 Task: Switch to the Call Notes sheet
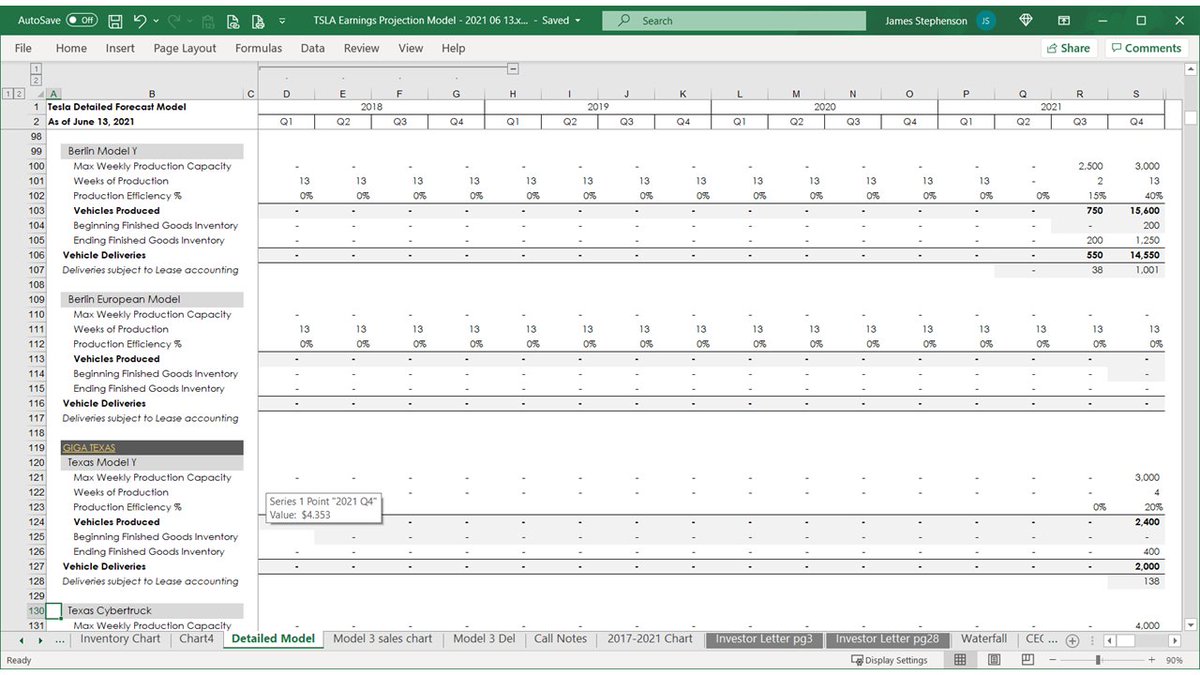point(560,639)
